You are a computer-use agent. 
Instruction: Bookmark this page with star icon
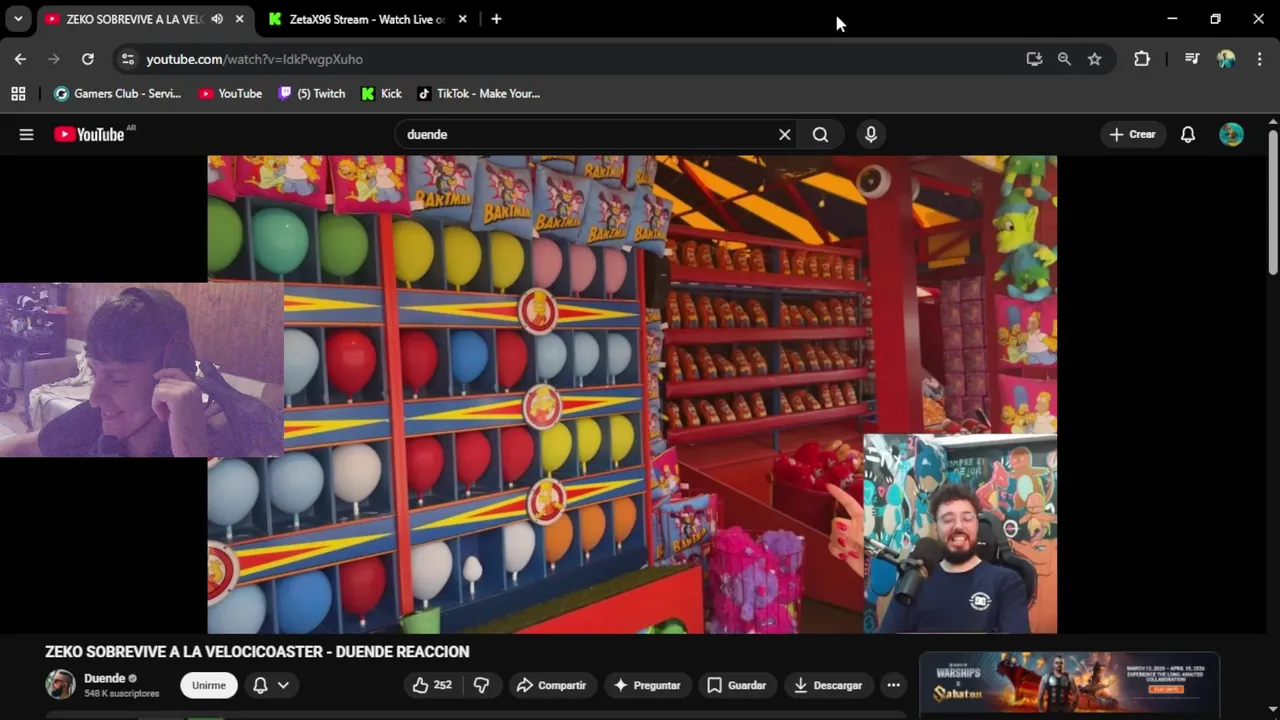point(1095,59)
